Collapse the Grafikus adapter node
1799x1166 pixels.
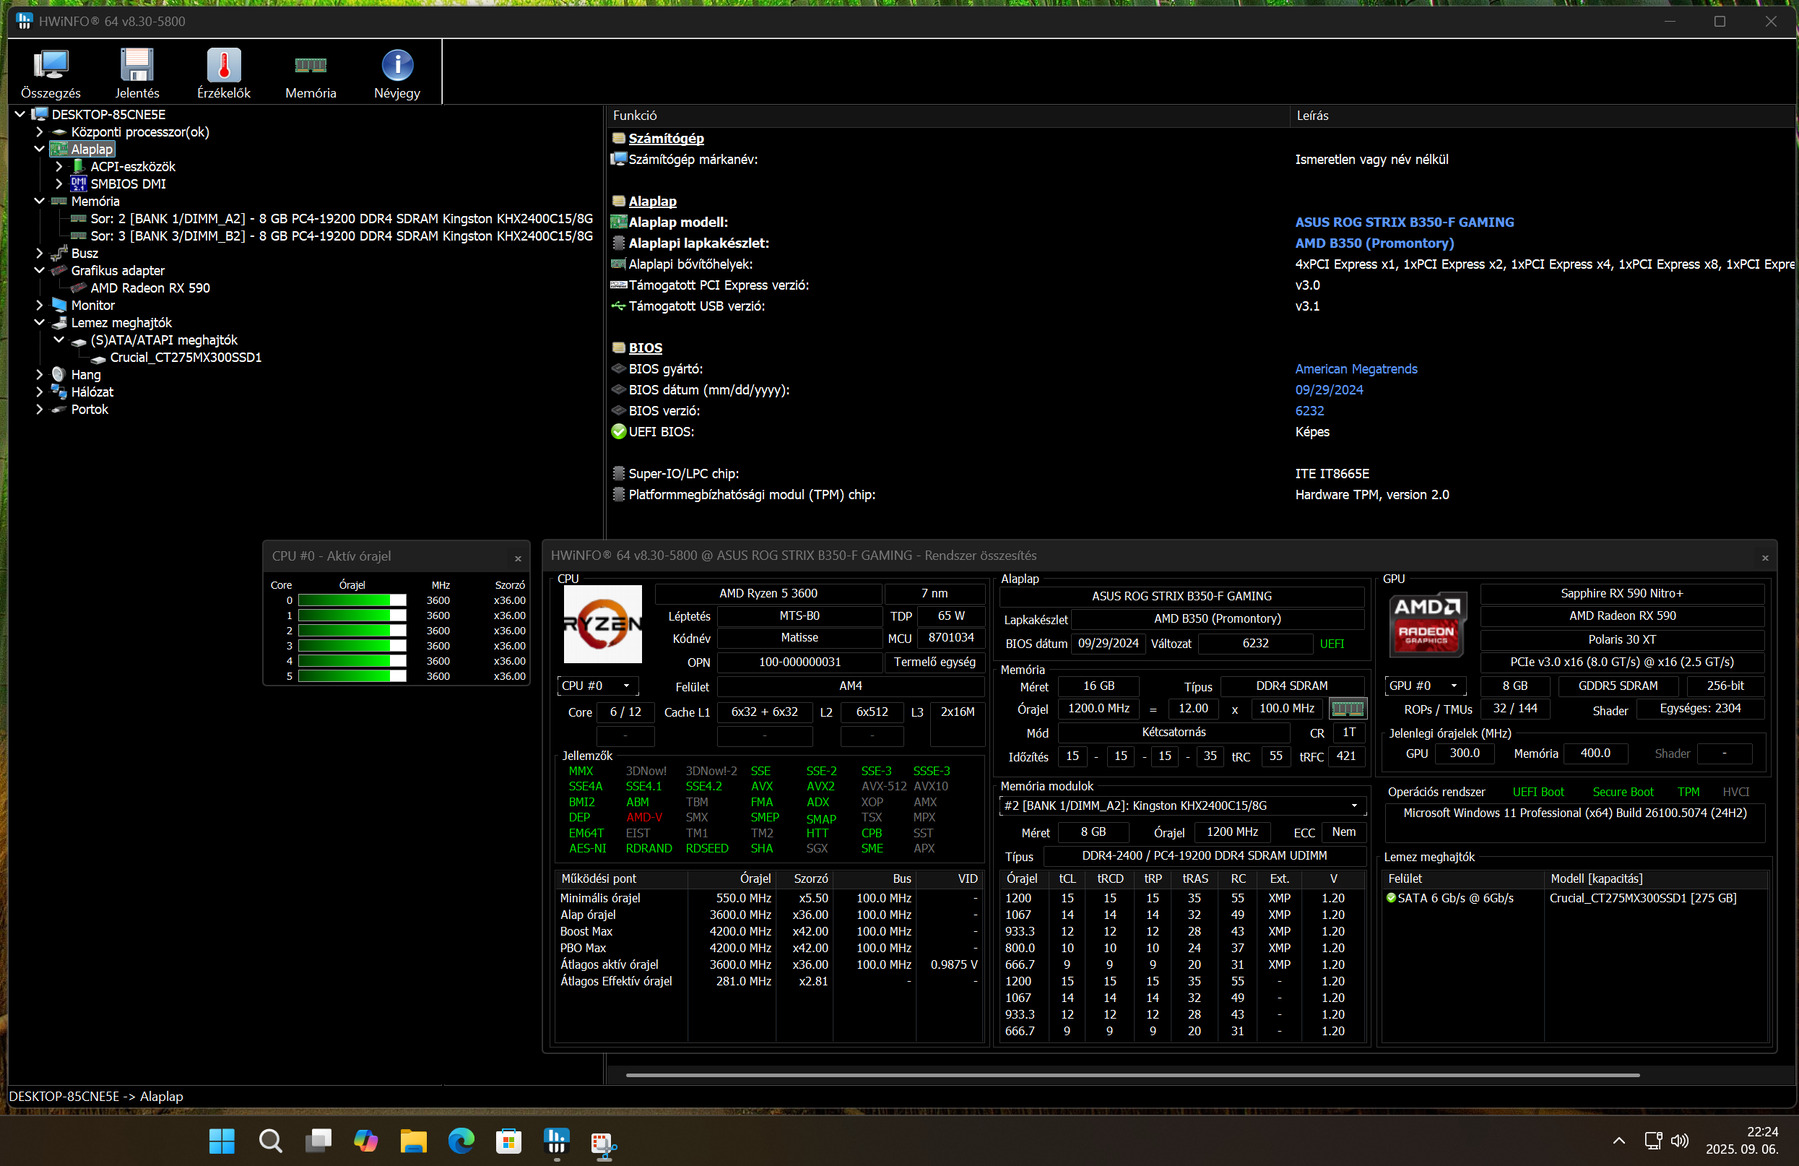[39, 270]
